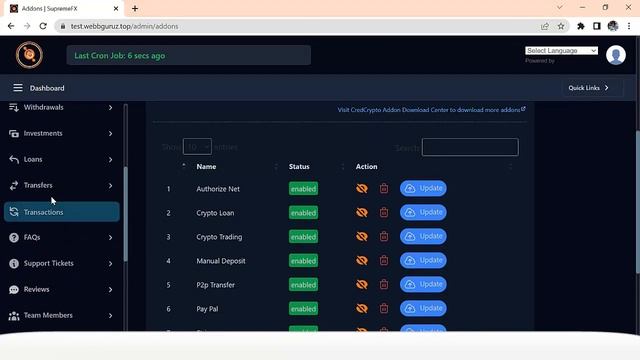
Task: Sort table by Status column header
Action: (x=299, y=167)
